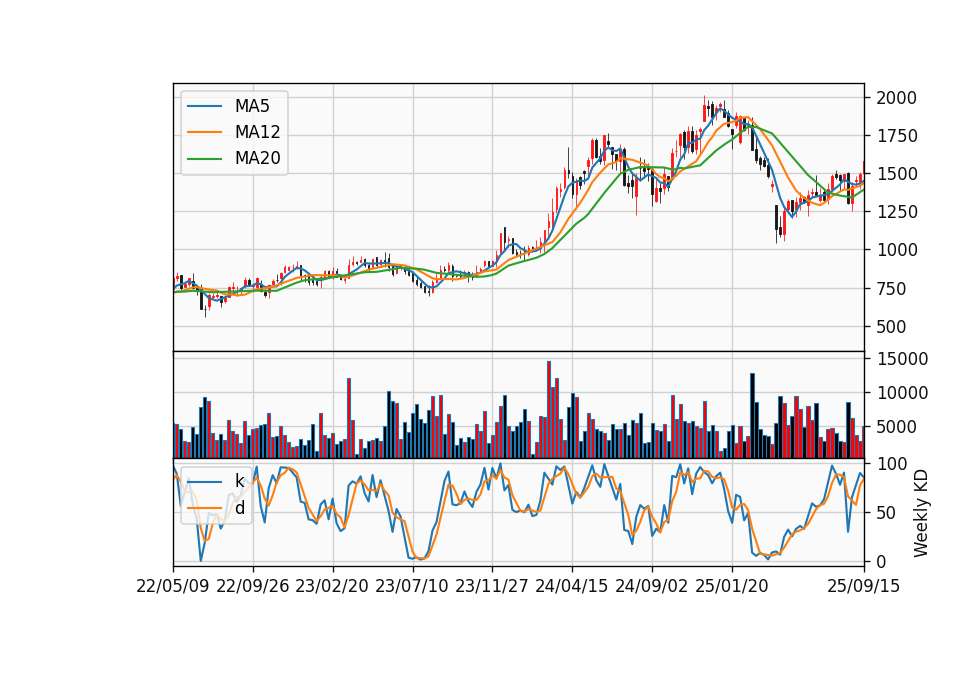960x690 pixels.
Task: Click the MA5 legend label
Action: (252, 106)
